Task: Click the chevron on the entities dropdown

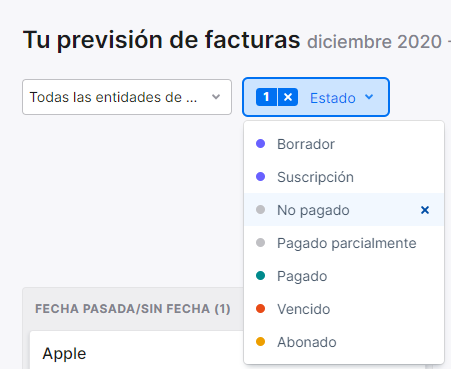Action: 216,97
